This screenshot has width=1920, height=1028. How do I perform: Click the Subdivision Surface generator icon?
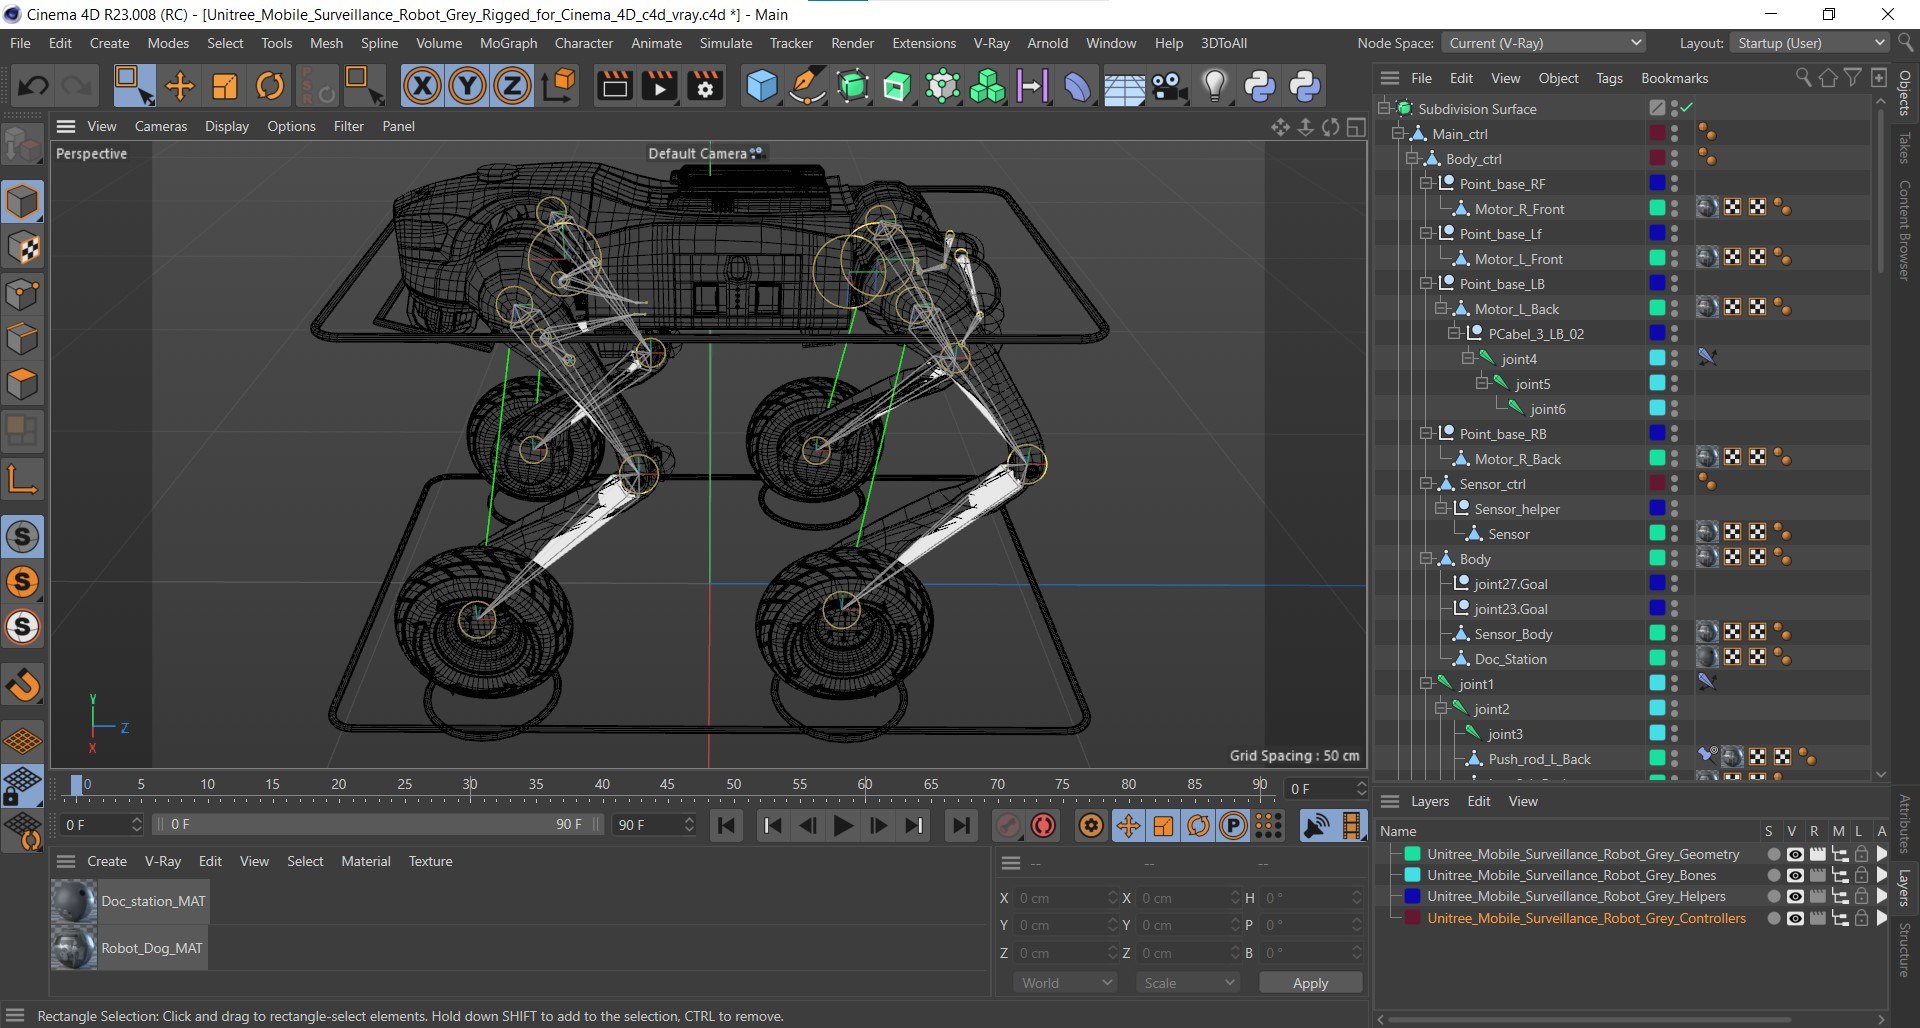click(852, 86)
